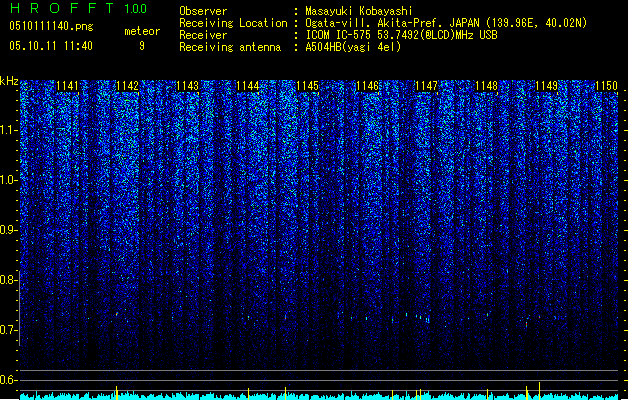Image resolution: width=629 pixels, height=400 pixels.
Task: Click the 1145 time marker
Action: pyautogui.click(x=307, y=86)
